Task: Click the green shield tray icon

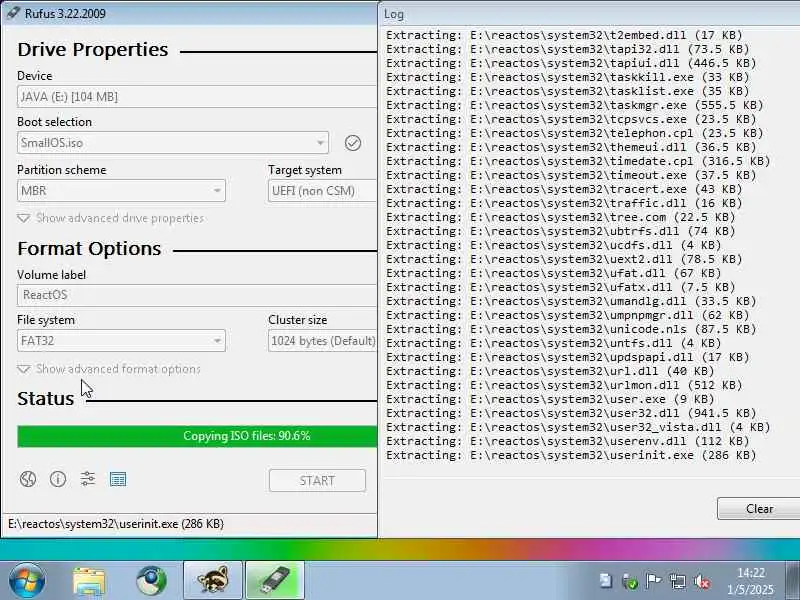Action: 630,581
